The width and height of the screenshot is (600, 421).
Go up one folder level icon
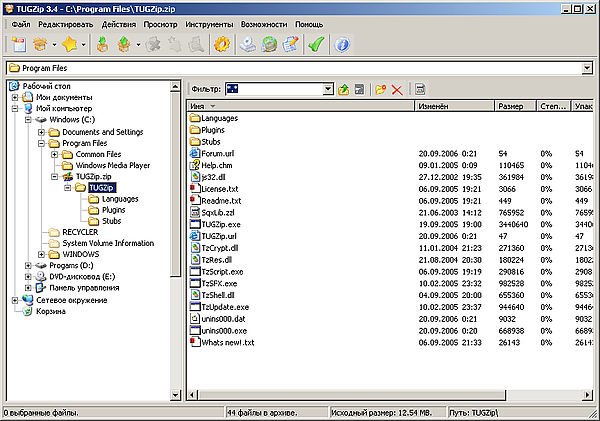344,90
